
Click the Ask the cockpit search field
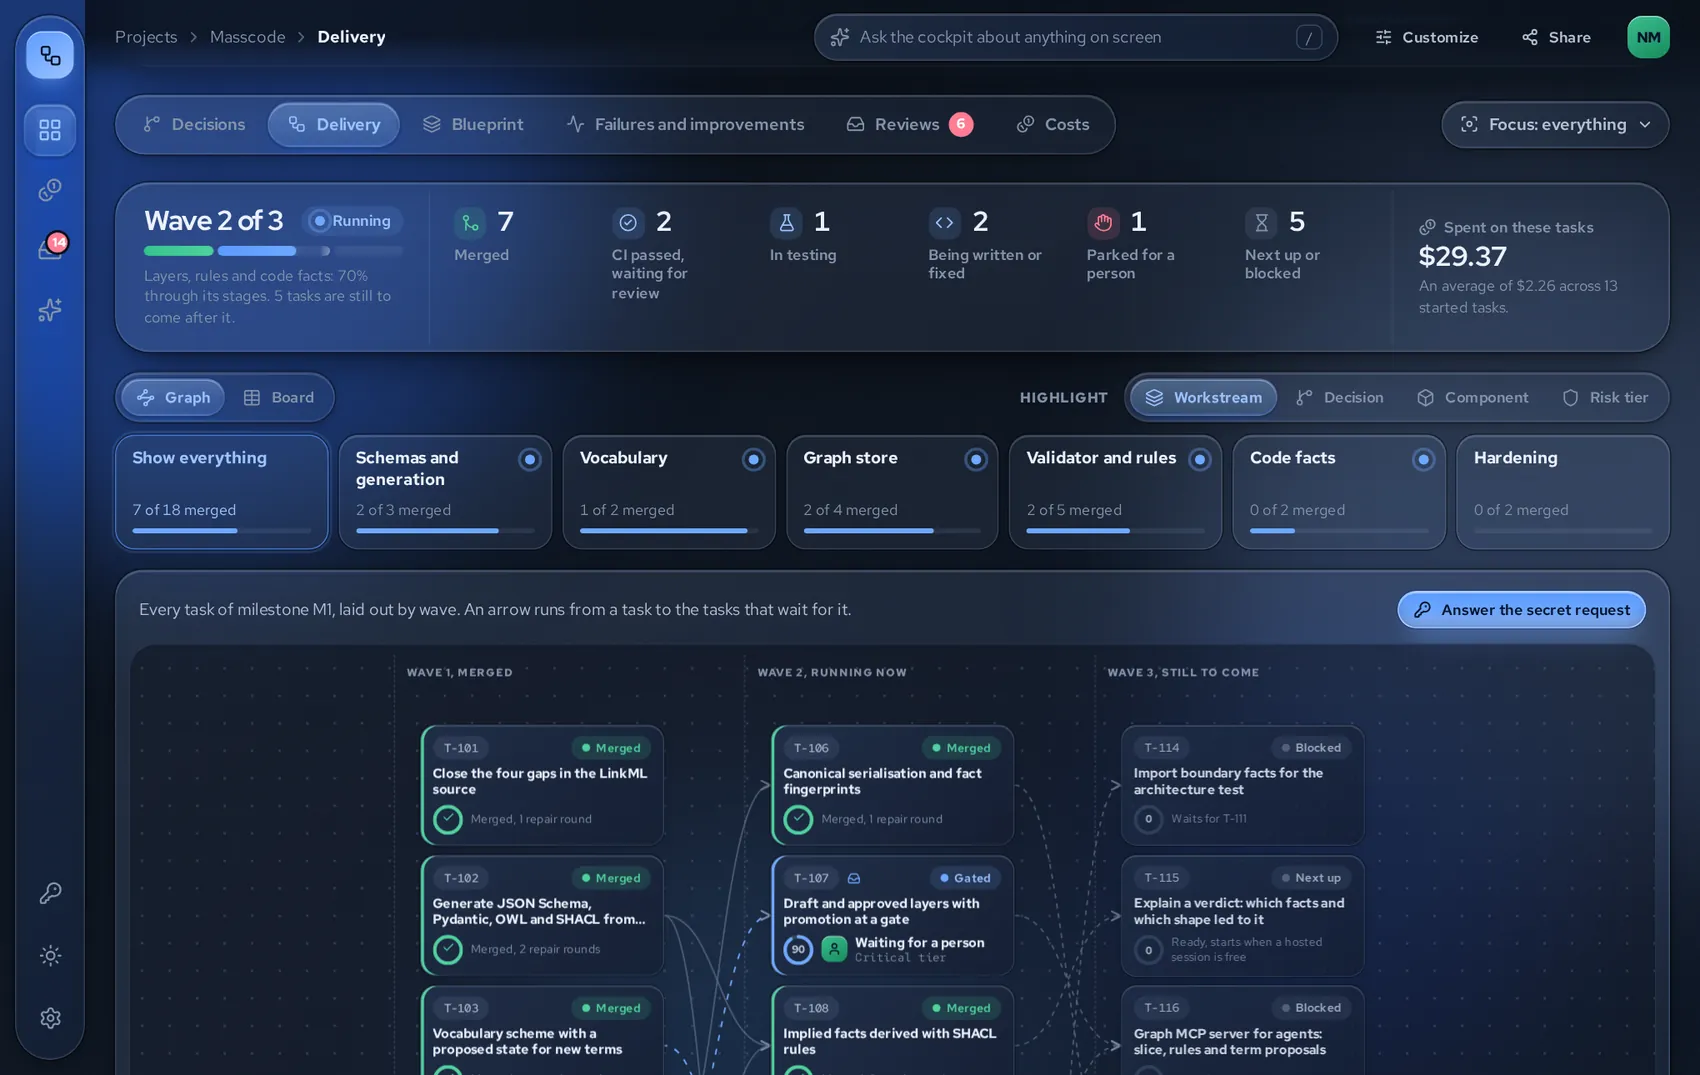[1075, 37]
